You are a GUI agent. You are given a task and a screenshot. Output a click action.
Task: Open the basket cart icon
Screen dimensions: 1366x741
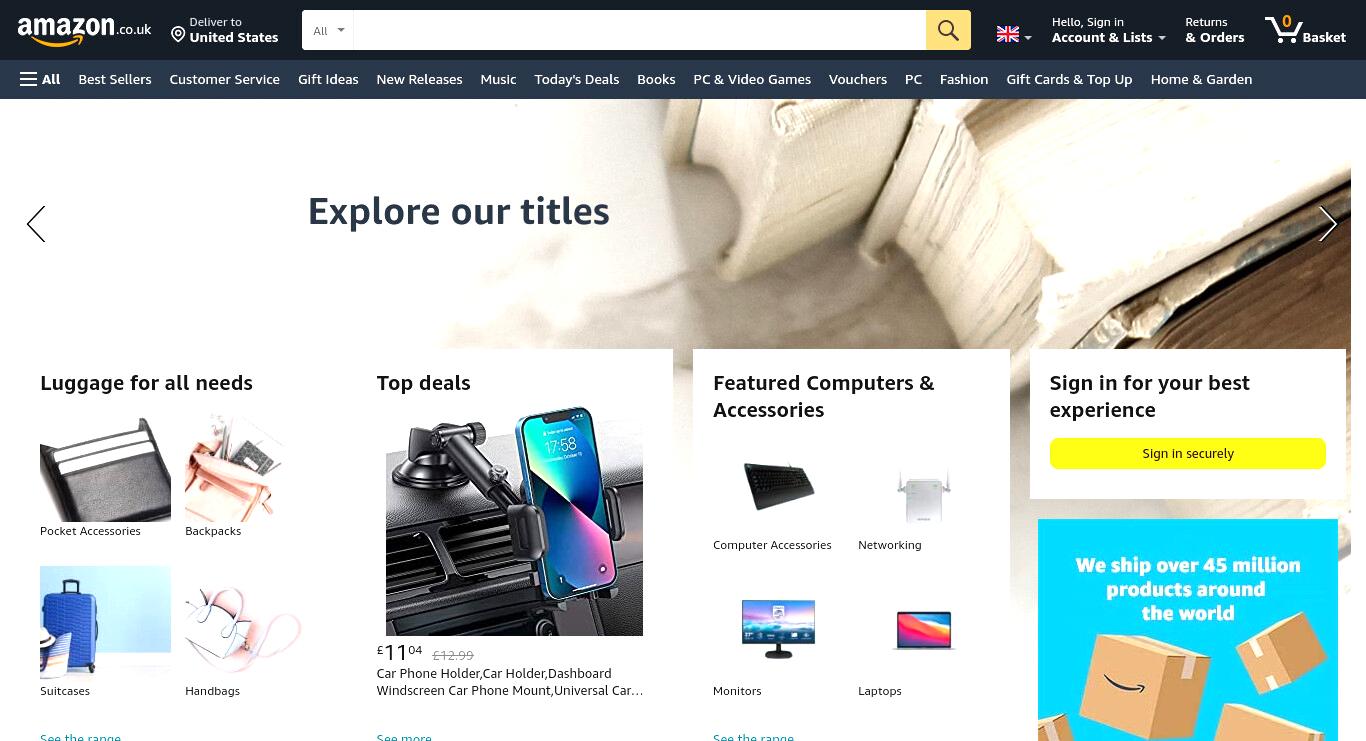1306,30
